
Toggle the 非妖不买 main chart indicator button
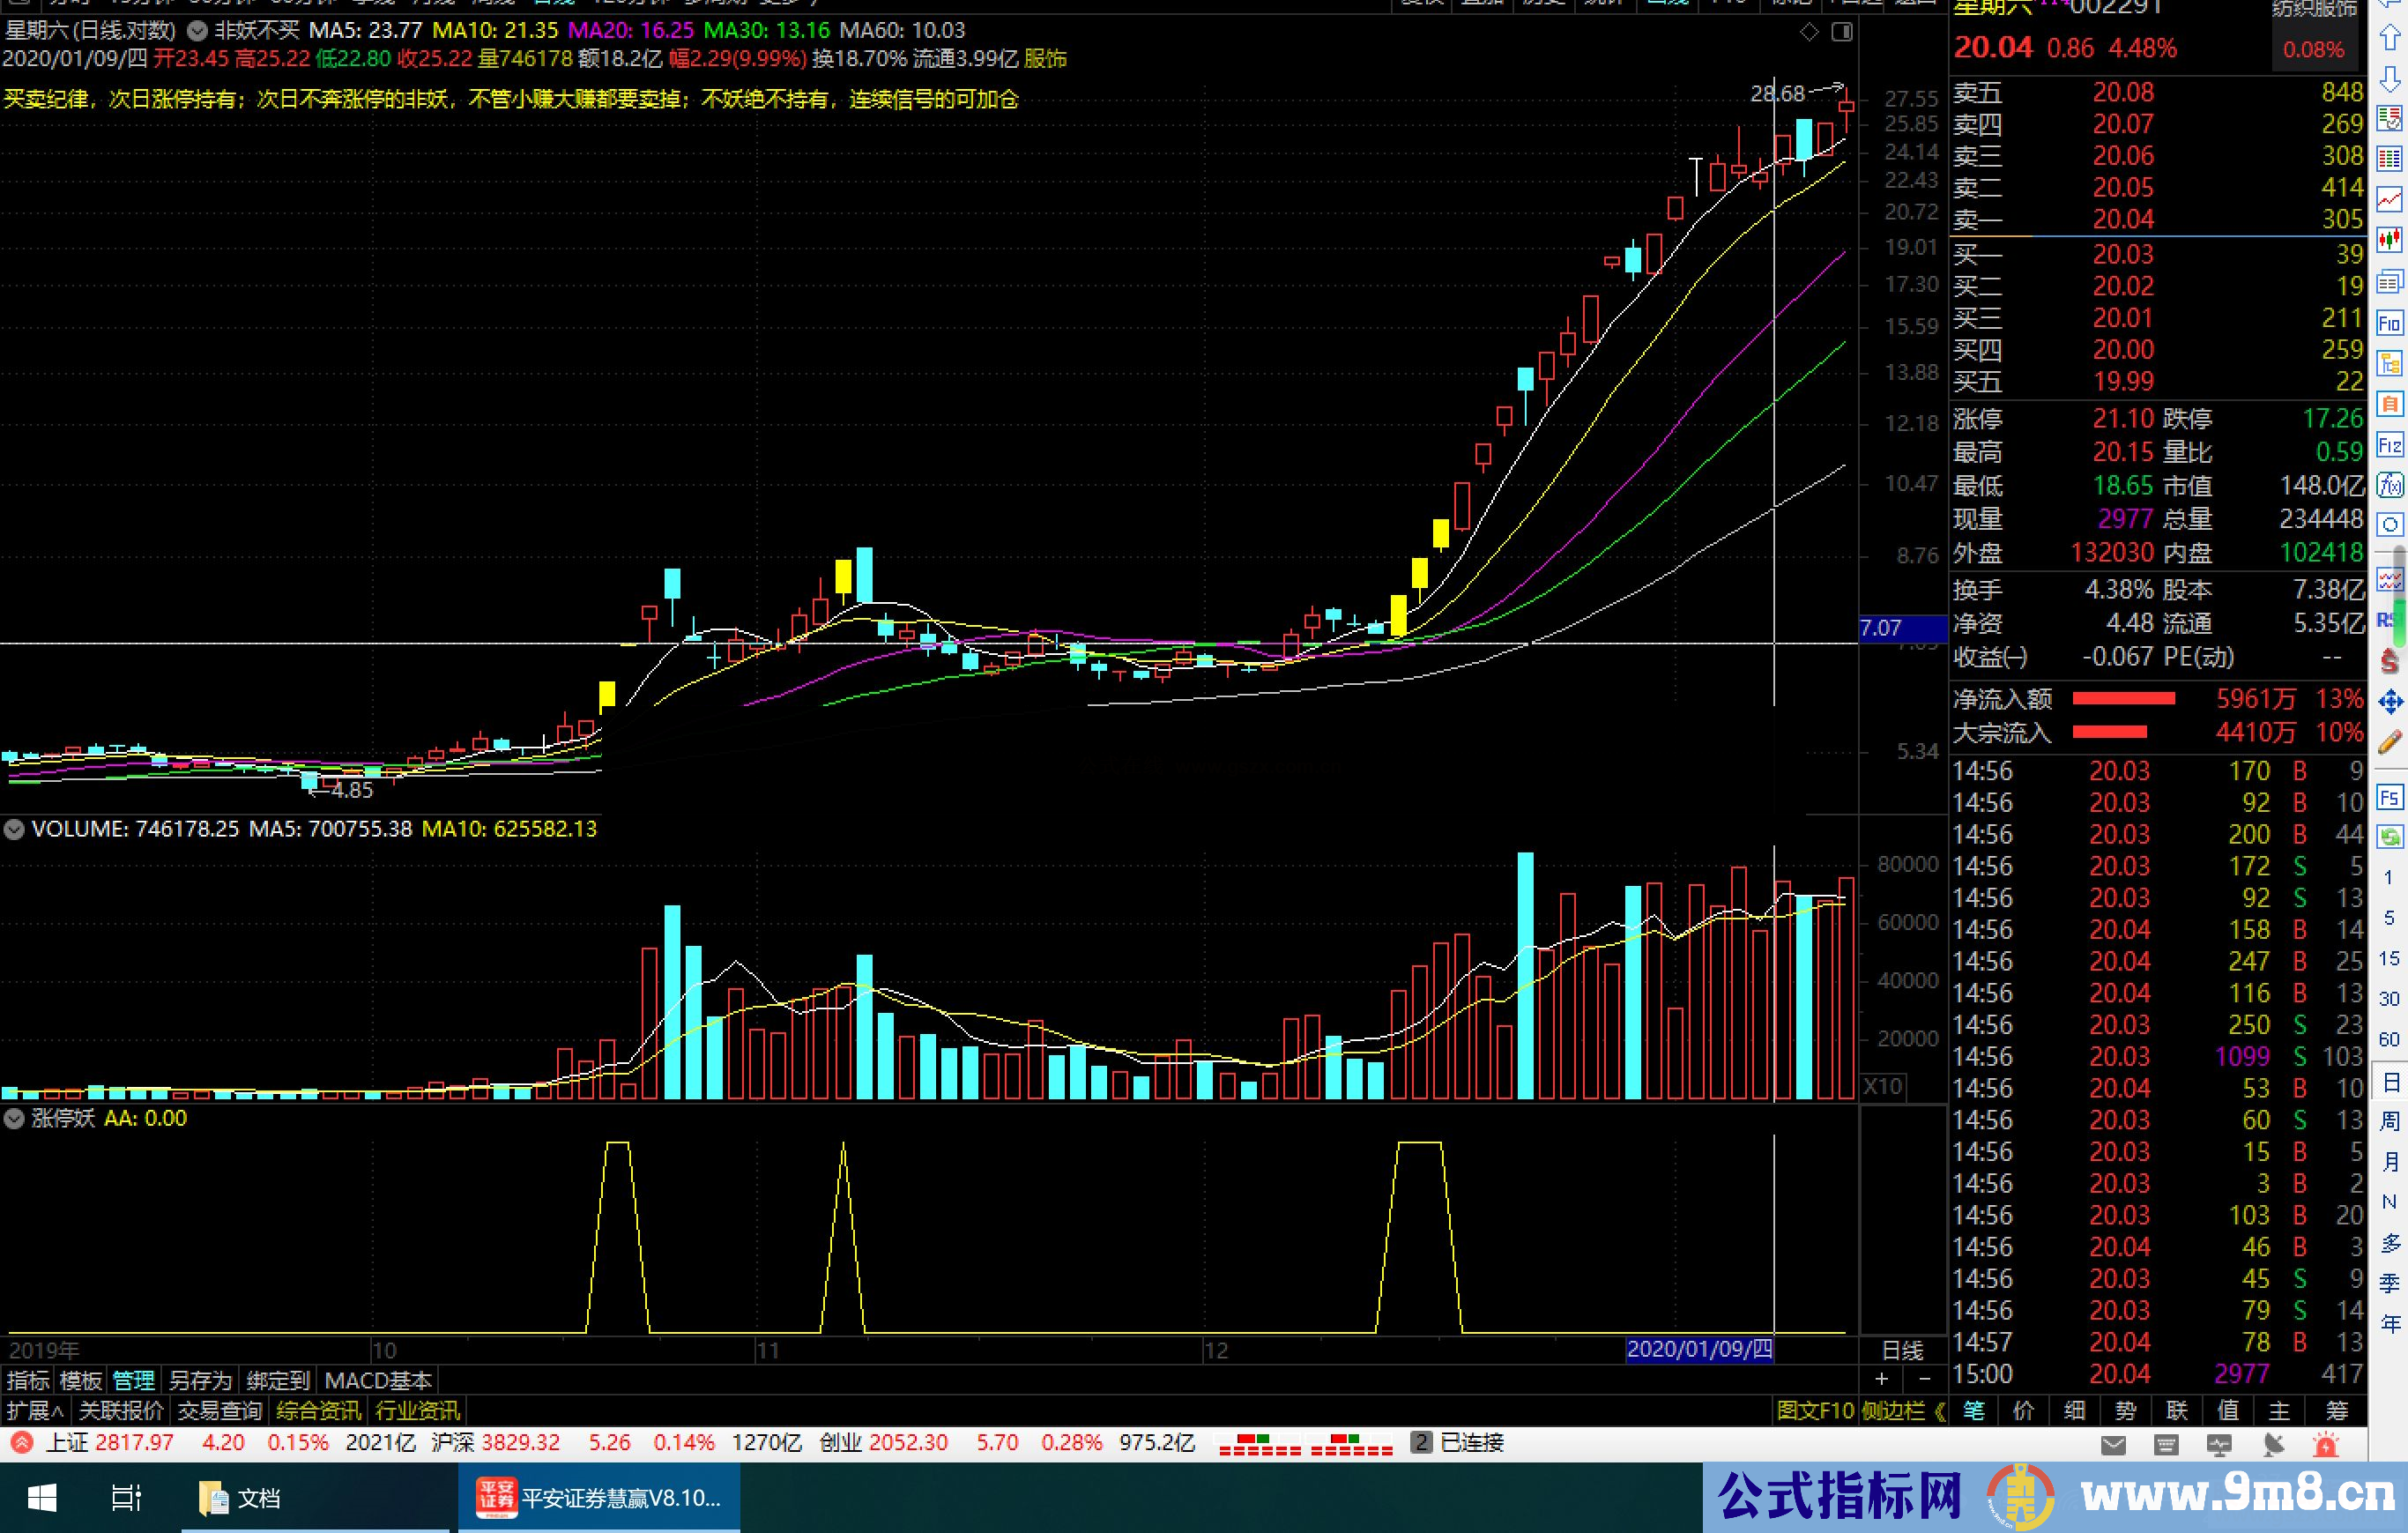[197, 31]
